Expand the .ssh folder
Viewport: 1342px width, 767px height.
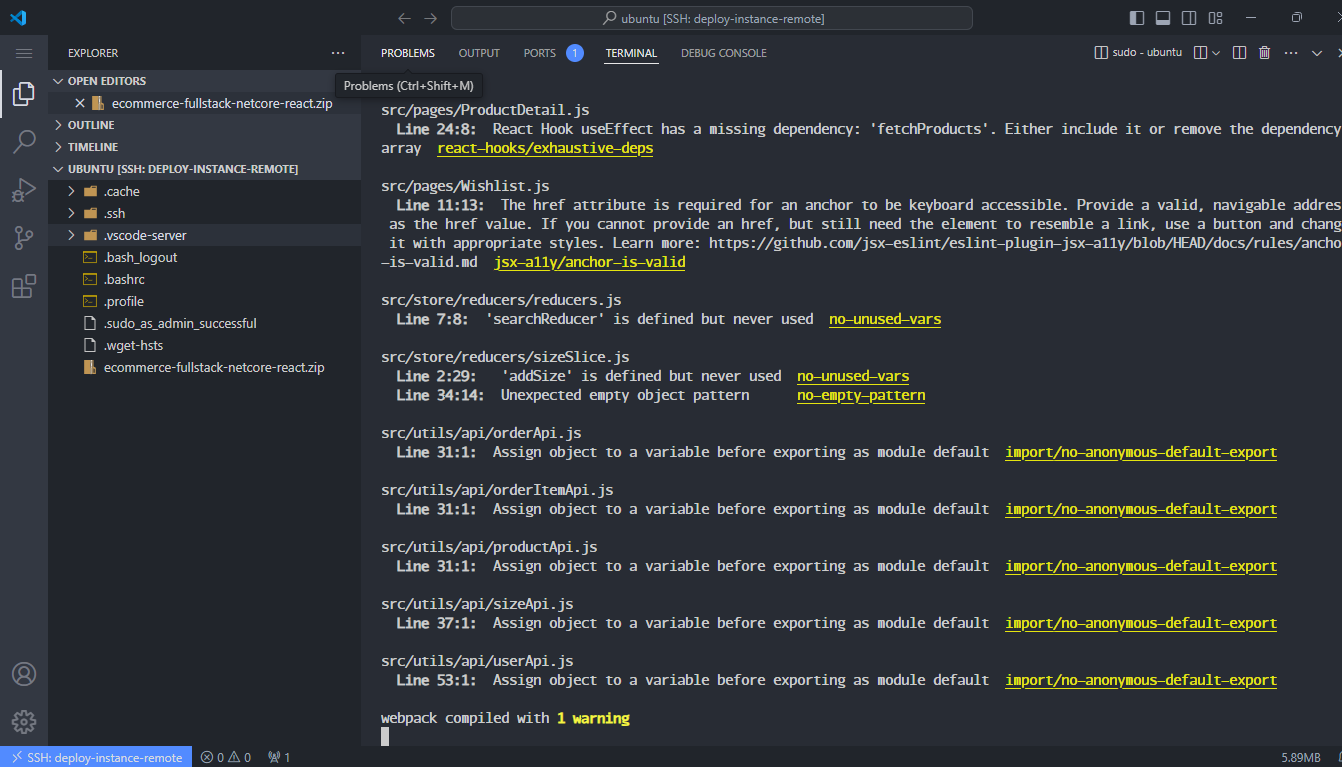(204, 213)
